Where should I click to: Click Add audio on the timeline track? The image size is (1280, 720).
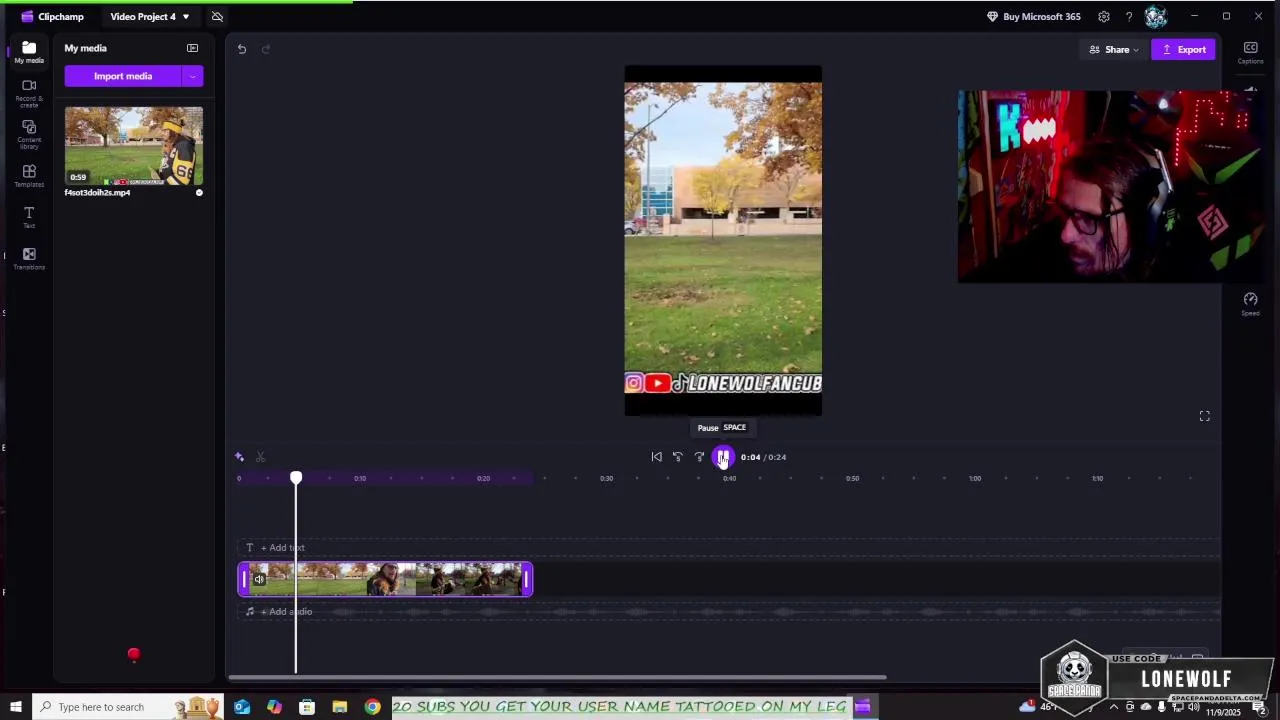point(287,611)
